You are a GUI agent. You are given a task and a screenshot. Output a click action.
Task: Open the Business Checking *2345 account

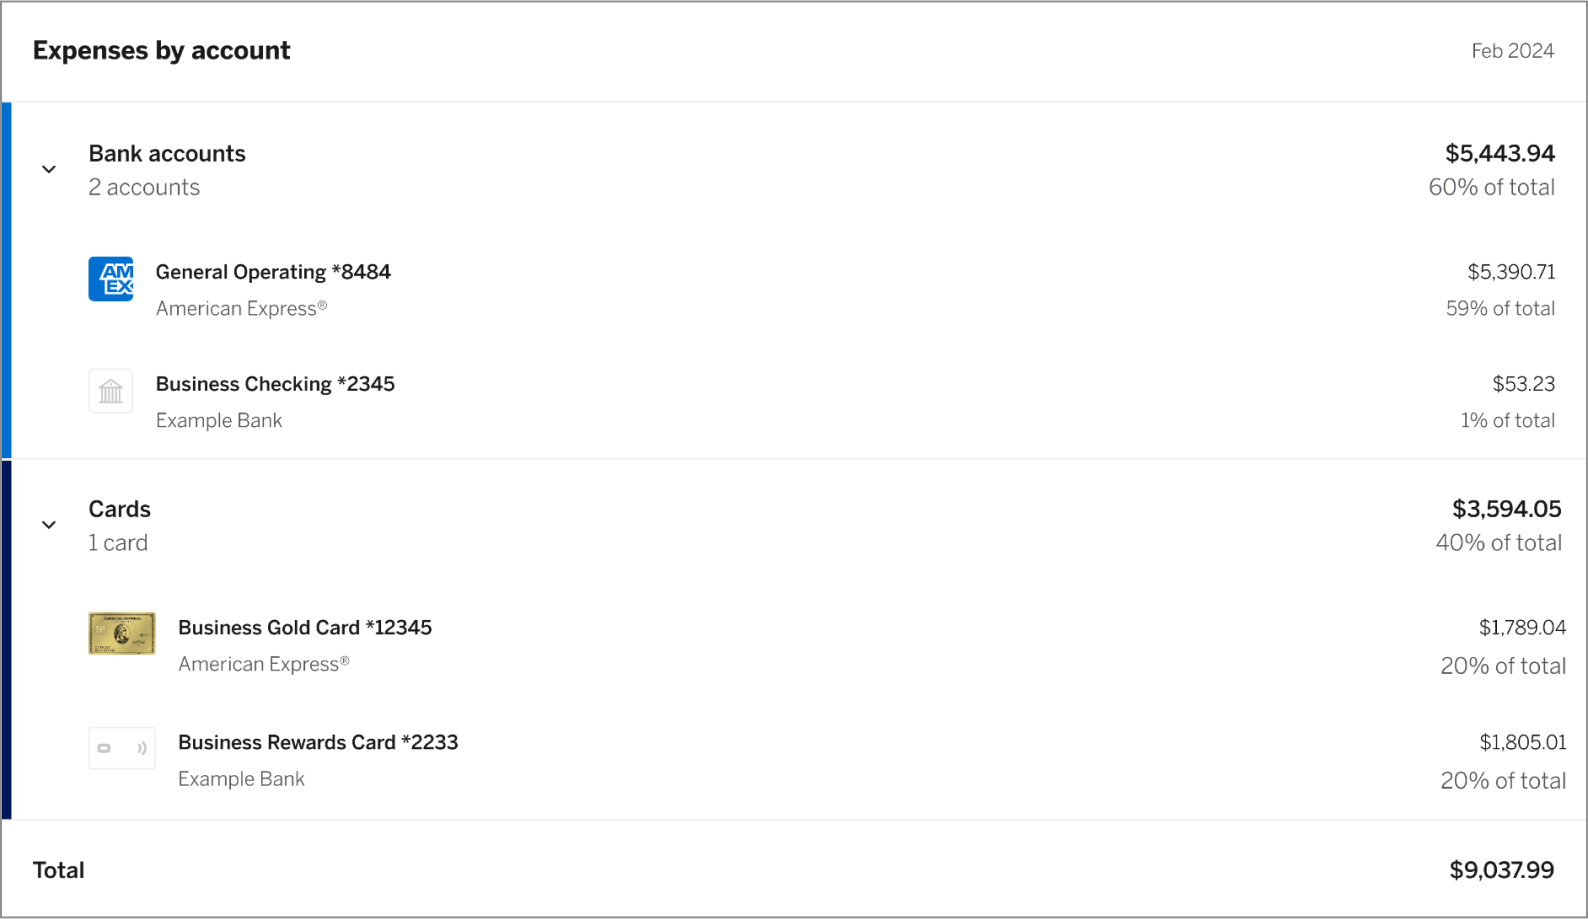[275, 384]
